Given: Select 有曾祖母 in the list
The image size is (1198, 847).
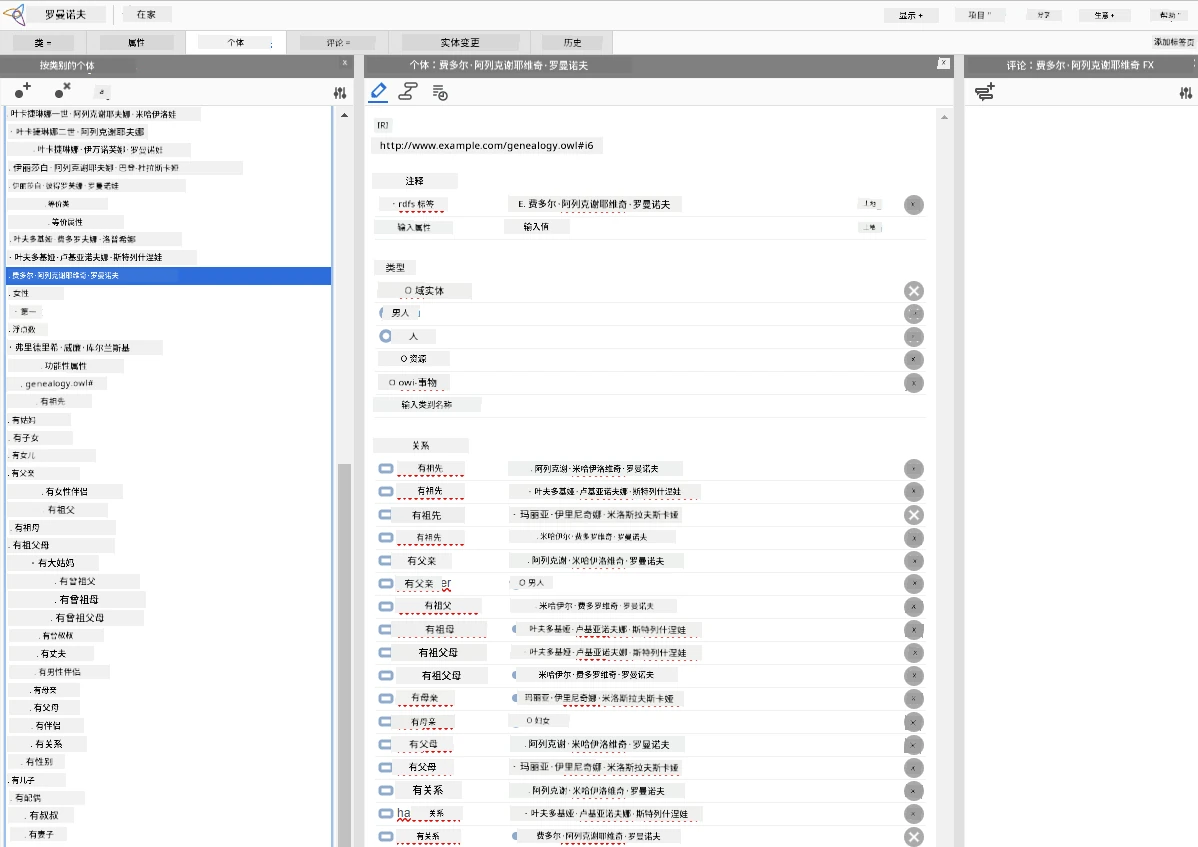Looking at the screenshot, I should tap(79, 600).
